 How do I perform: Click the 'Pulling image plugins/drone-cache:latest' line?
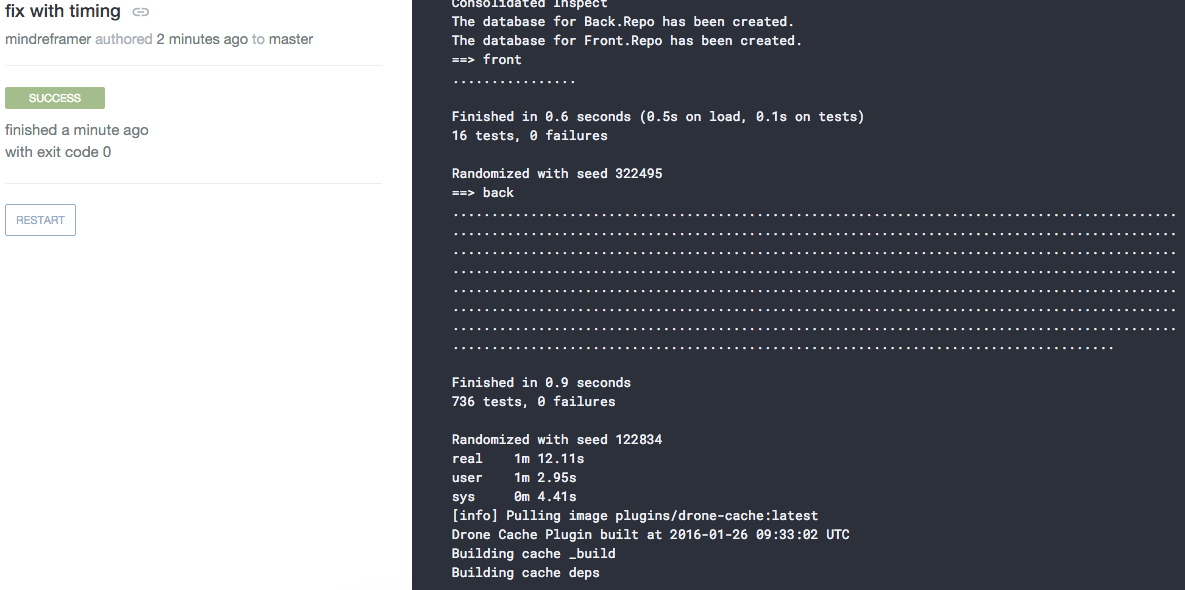[635, 516]
